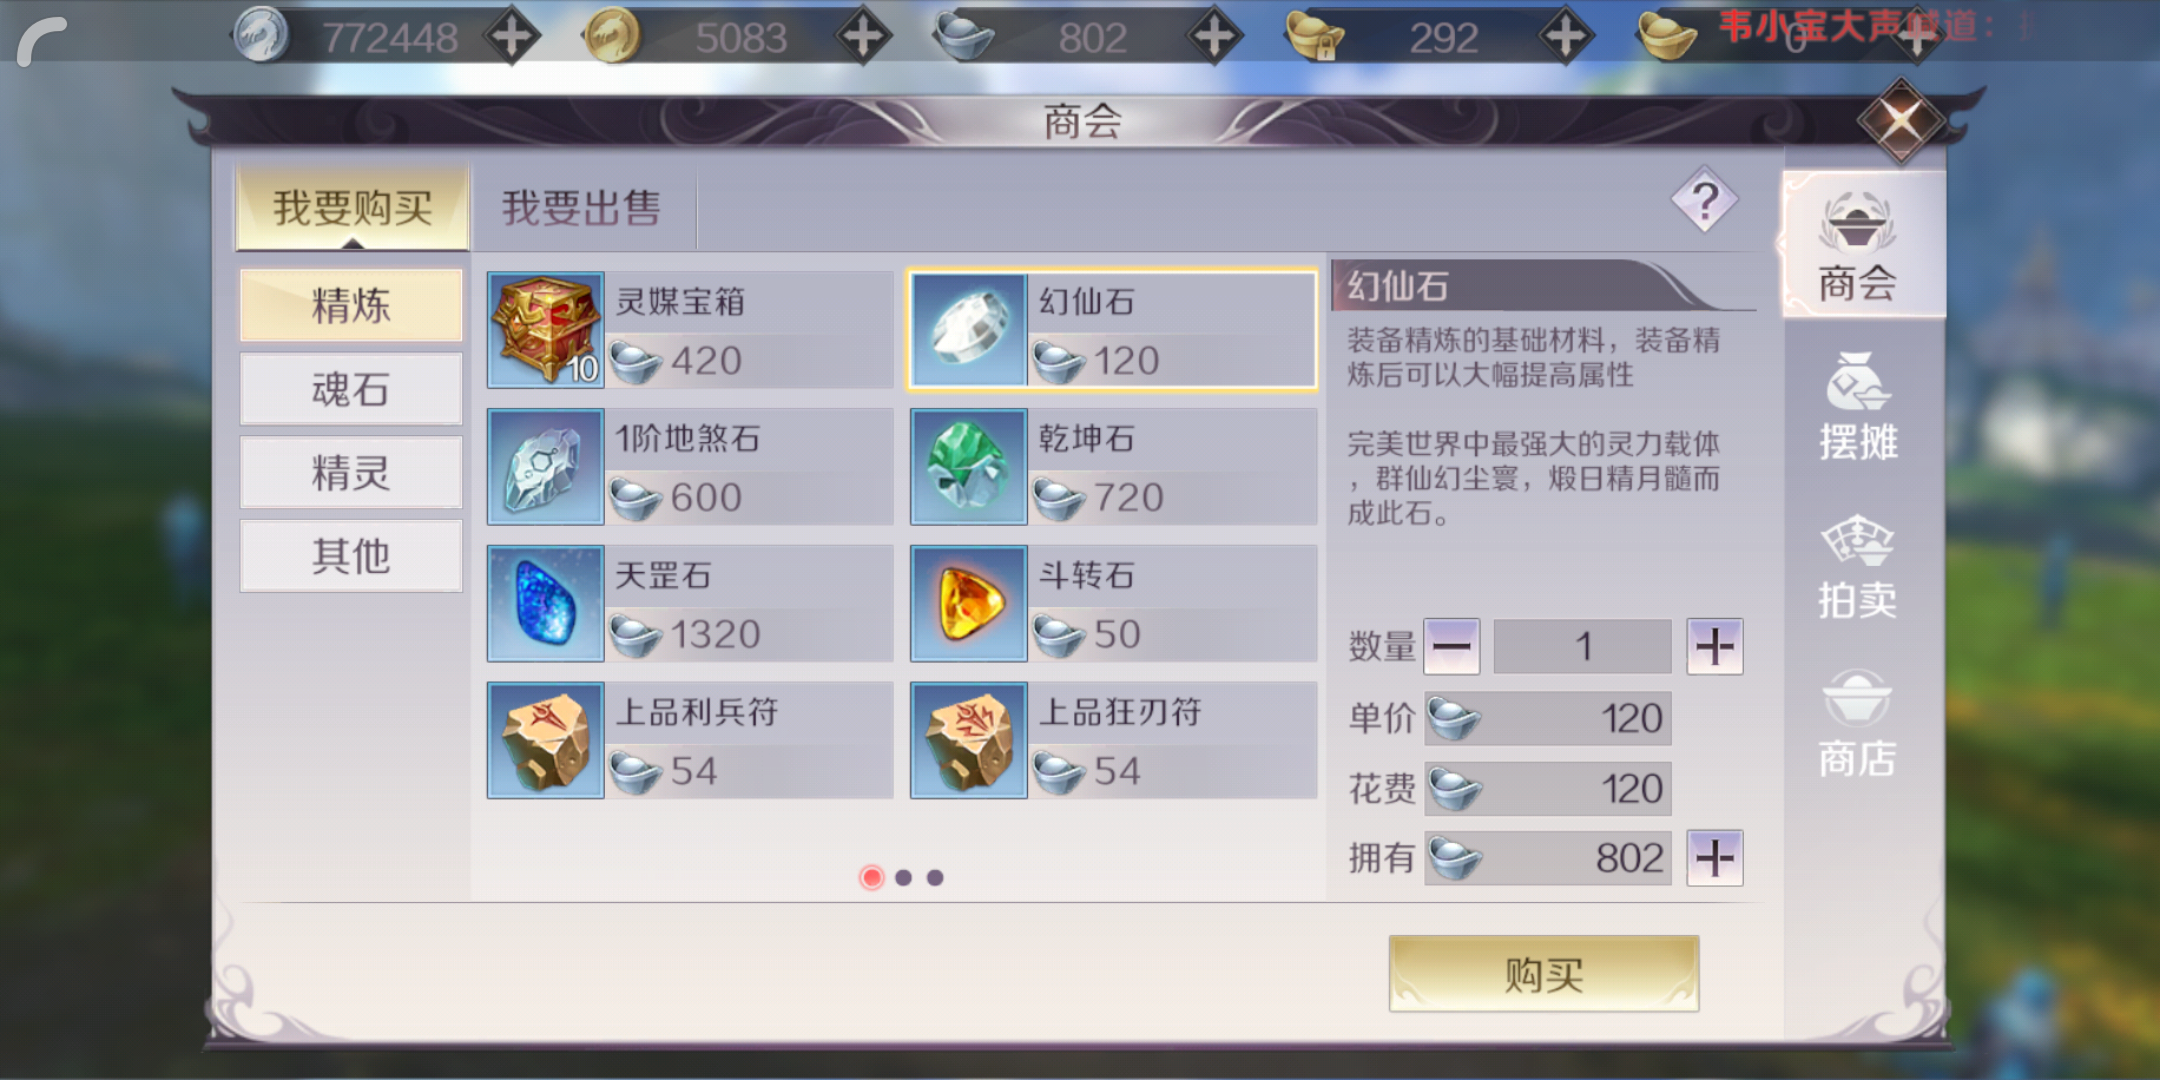Select the 灵媒宝箱 treasure chest item
This screenshot has height=1080, width=2160.
tap(690, 330)
